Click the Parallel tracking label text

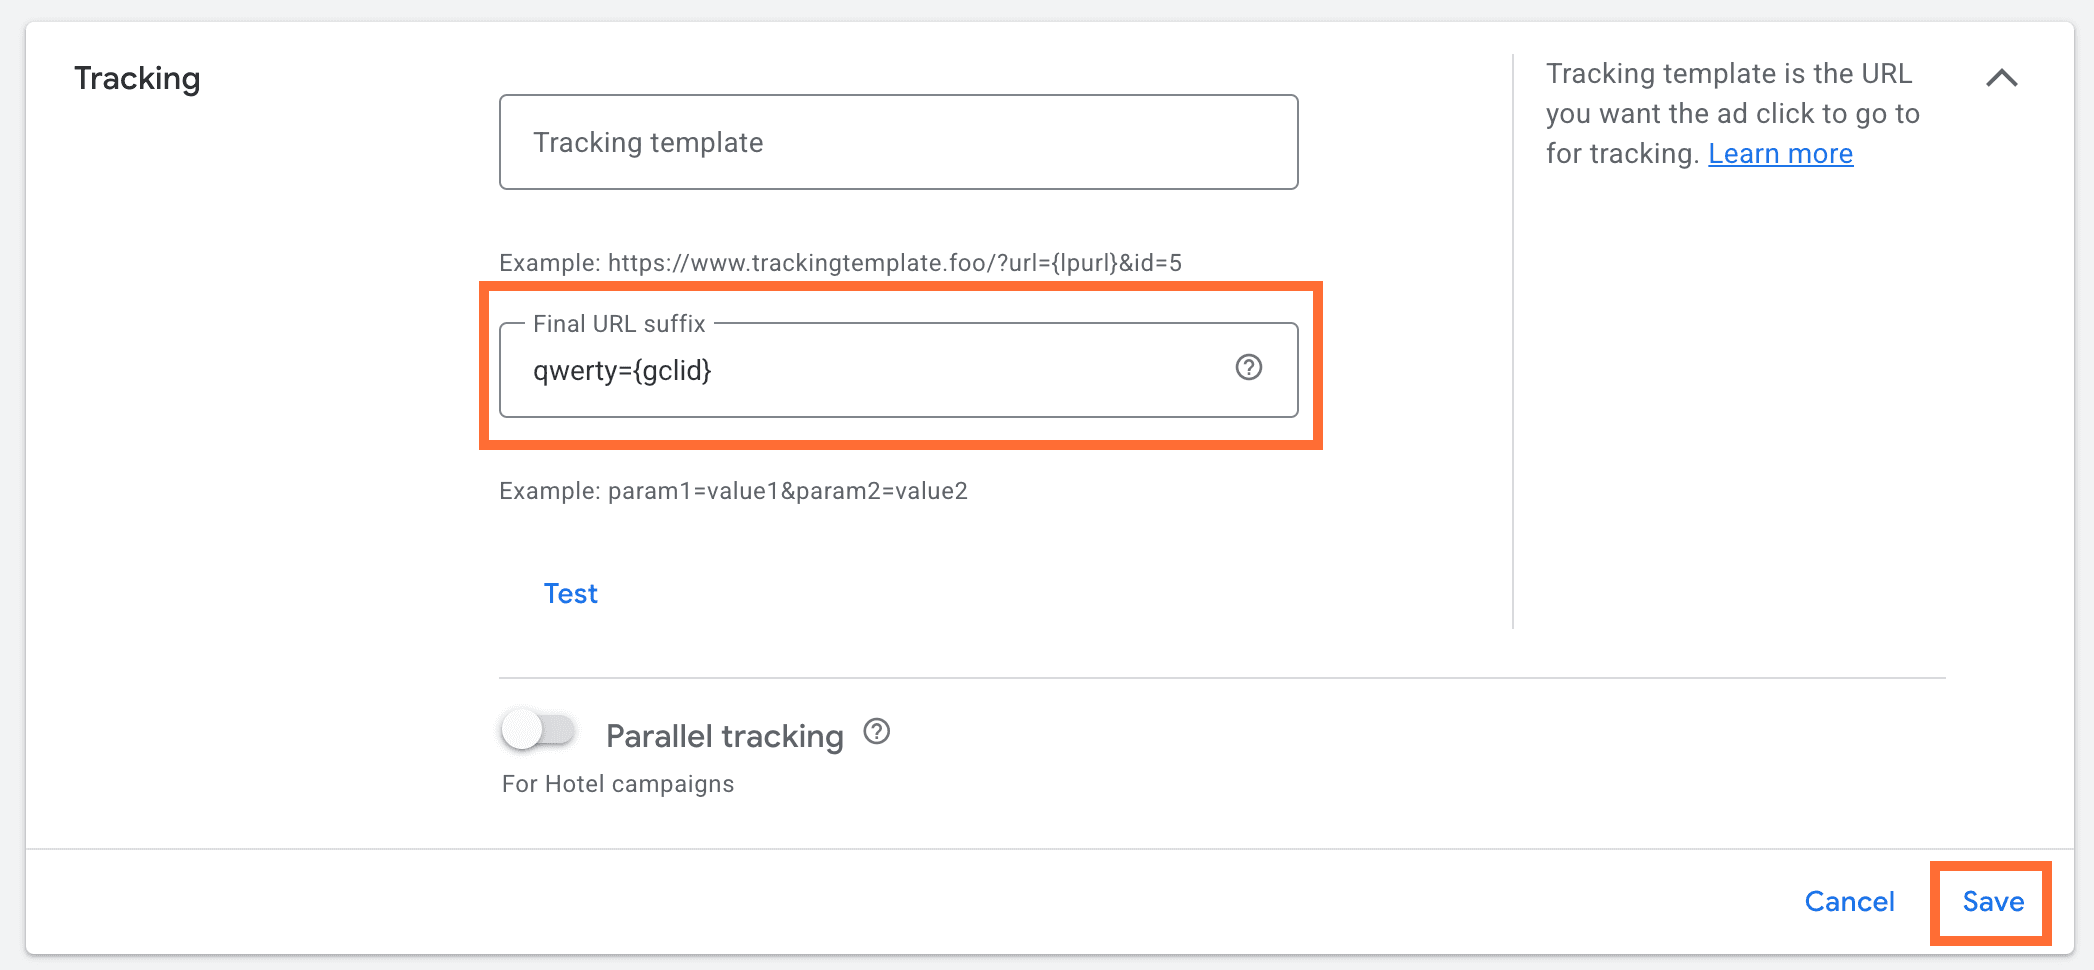(724, 737)
